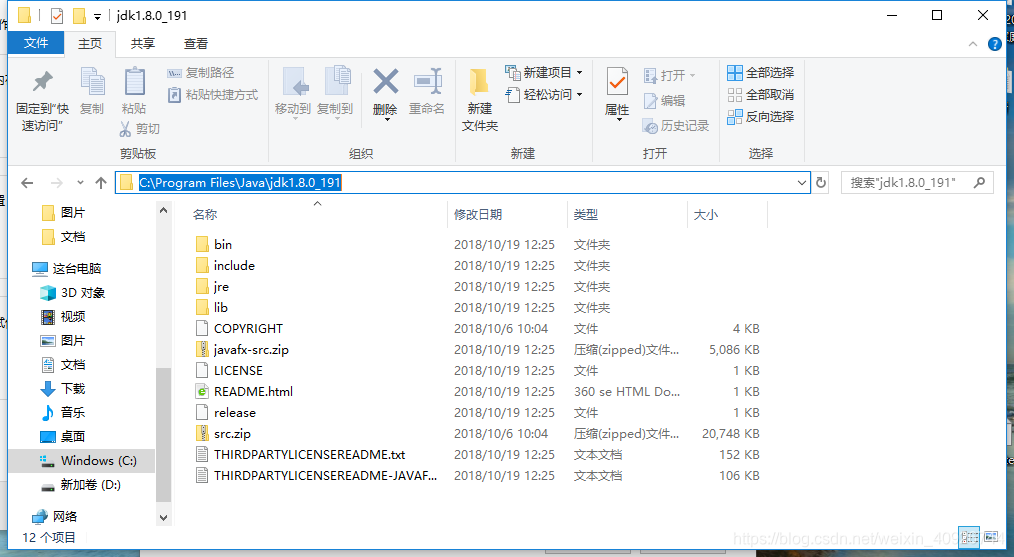Click the Copy ribbon icon
Viewport: 1014px width, 557px height.
[x=92, y=82]
